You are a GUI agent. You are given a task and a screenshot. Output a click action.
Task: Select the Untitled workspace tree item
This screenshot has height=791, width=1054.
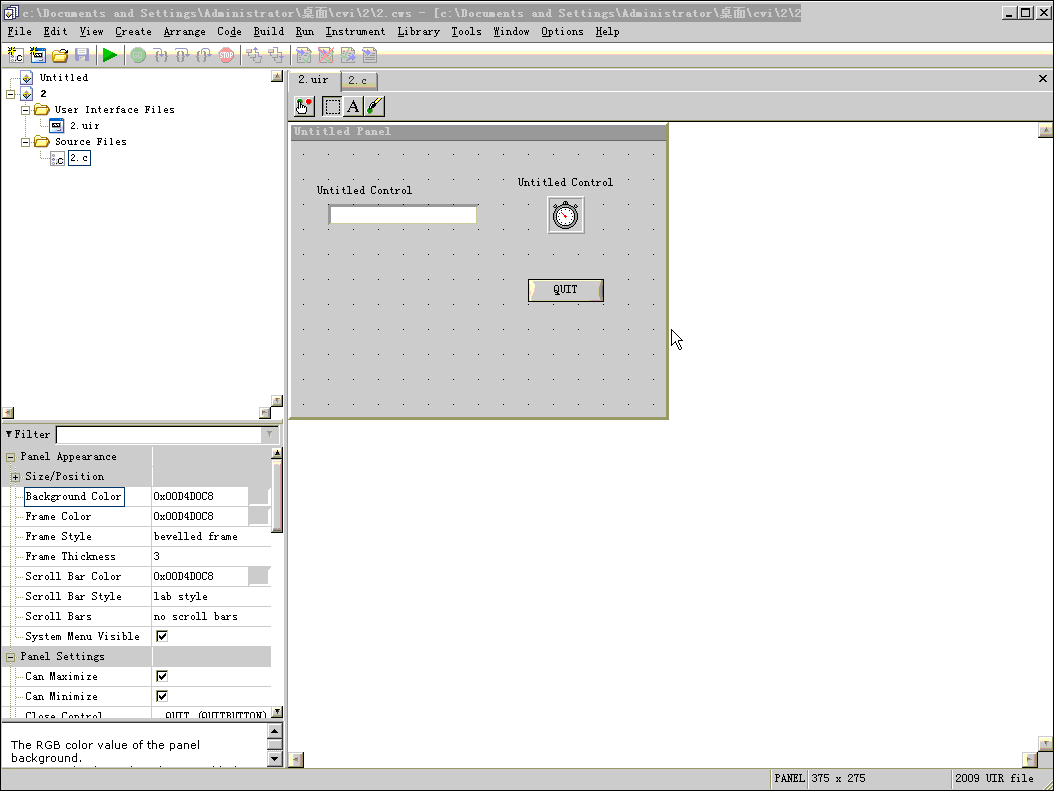click(64, 78)
